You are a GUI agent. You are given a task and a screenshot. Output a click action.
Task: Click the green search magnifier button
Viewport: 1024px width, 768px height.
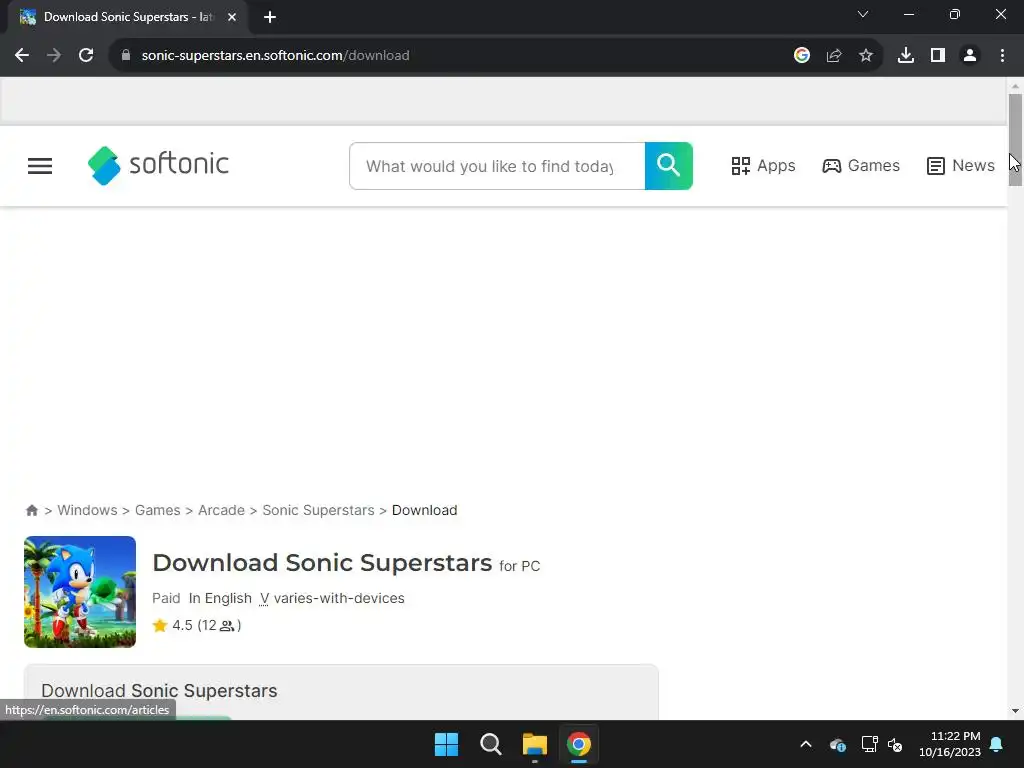point(669,166)
